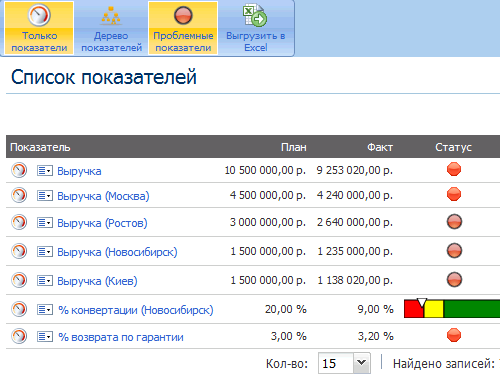Click the gauge icon for Выручка row
The image size is (500, 381).
19,170
